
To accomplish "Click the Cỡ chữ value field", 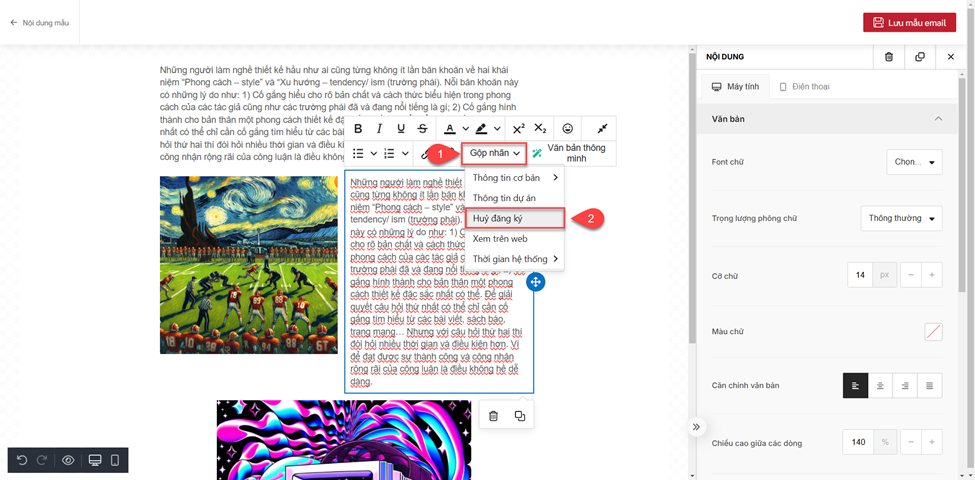I will coord(860,275).
